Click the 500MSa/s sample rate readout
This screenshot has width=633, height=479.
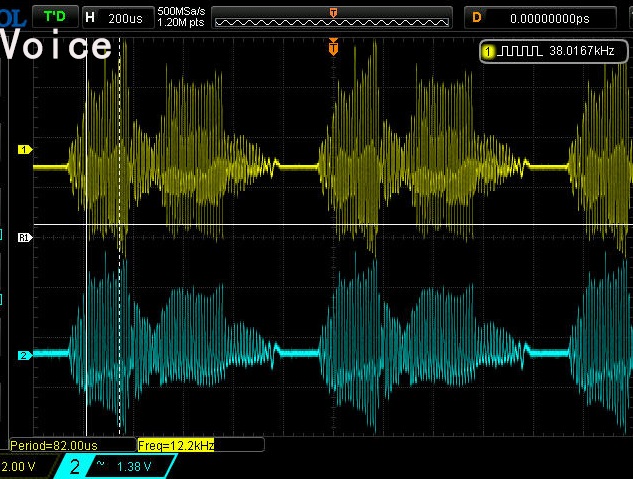pos(181,11)
